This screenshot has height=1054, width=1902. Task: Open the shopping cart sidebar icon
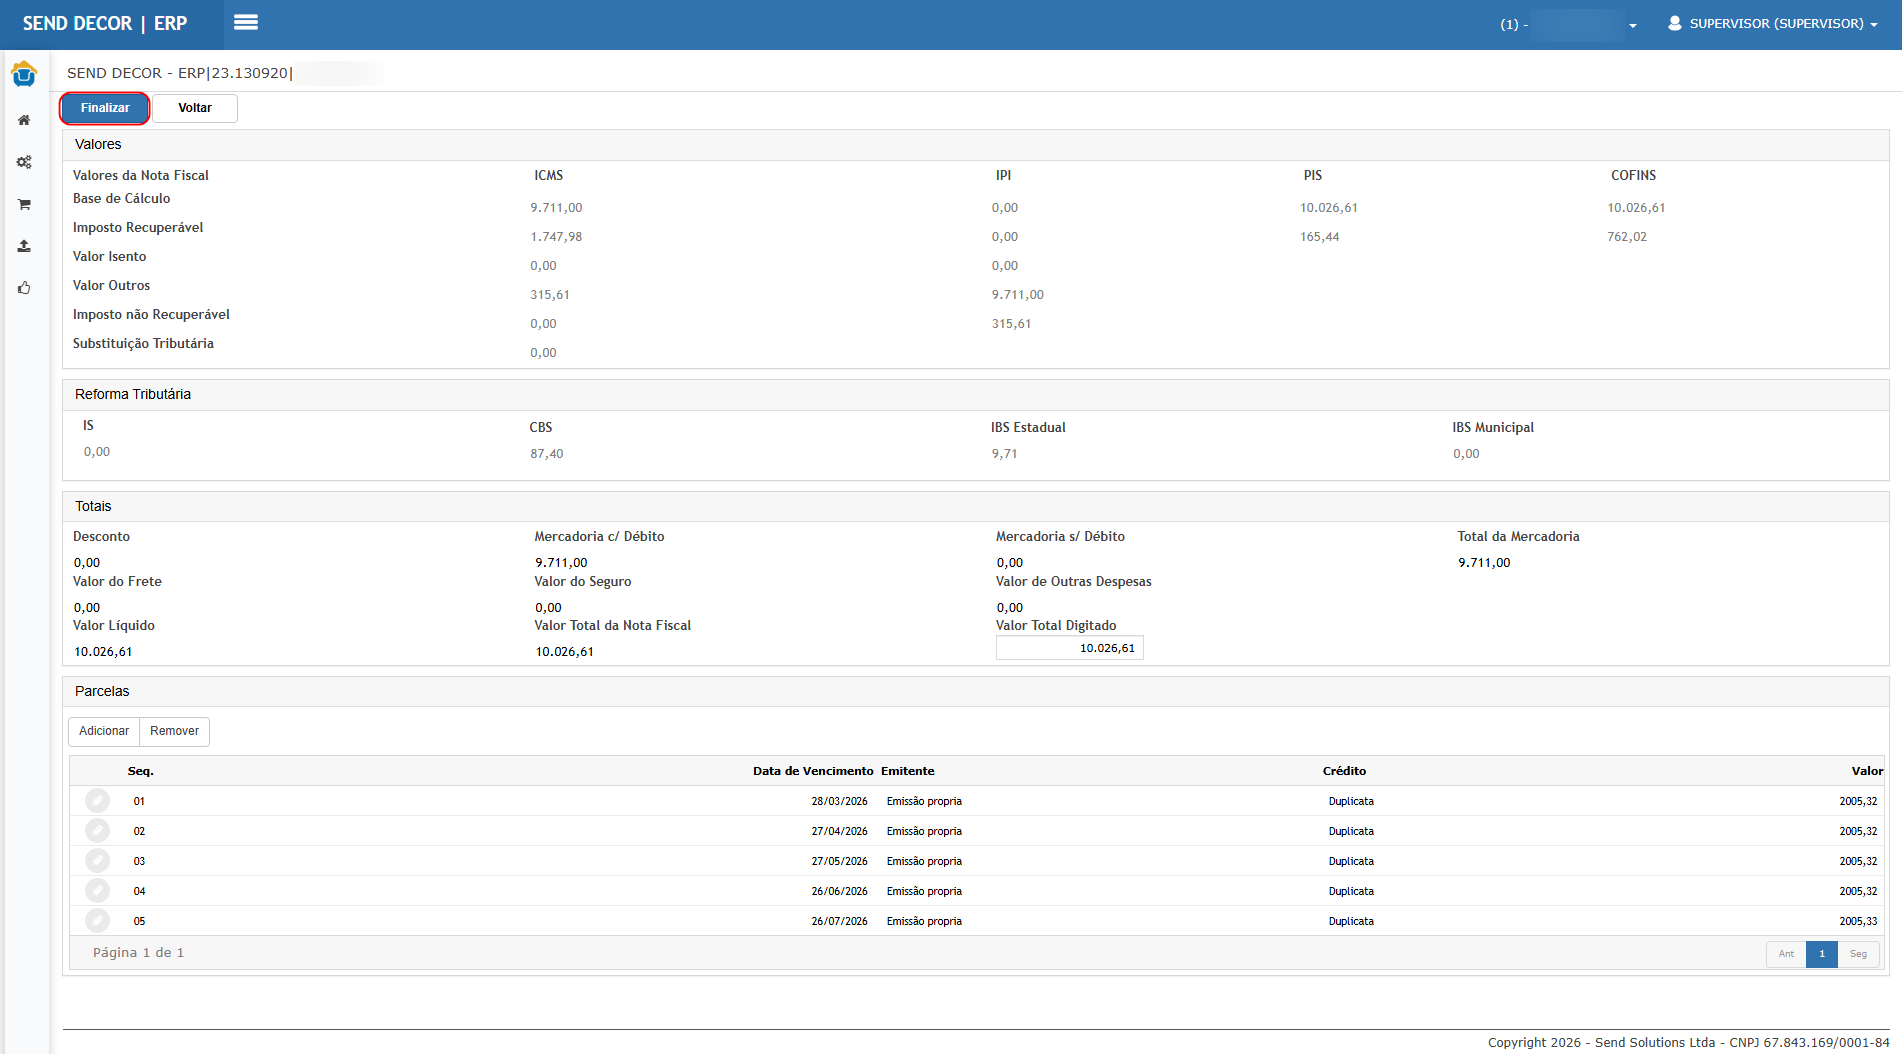click(x=24, y=204)
